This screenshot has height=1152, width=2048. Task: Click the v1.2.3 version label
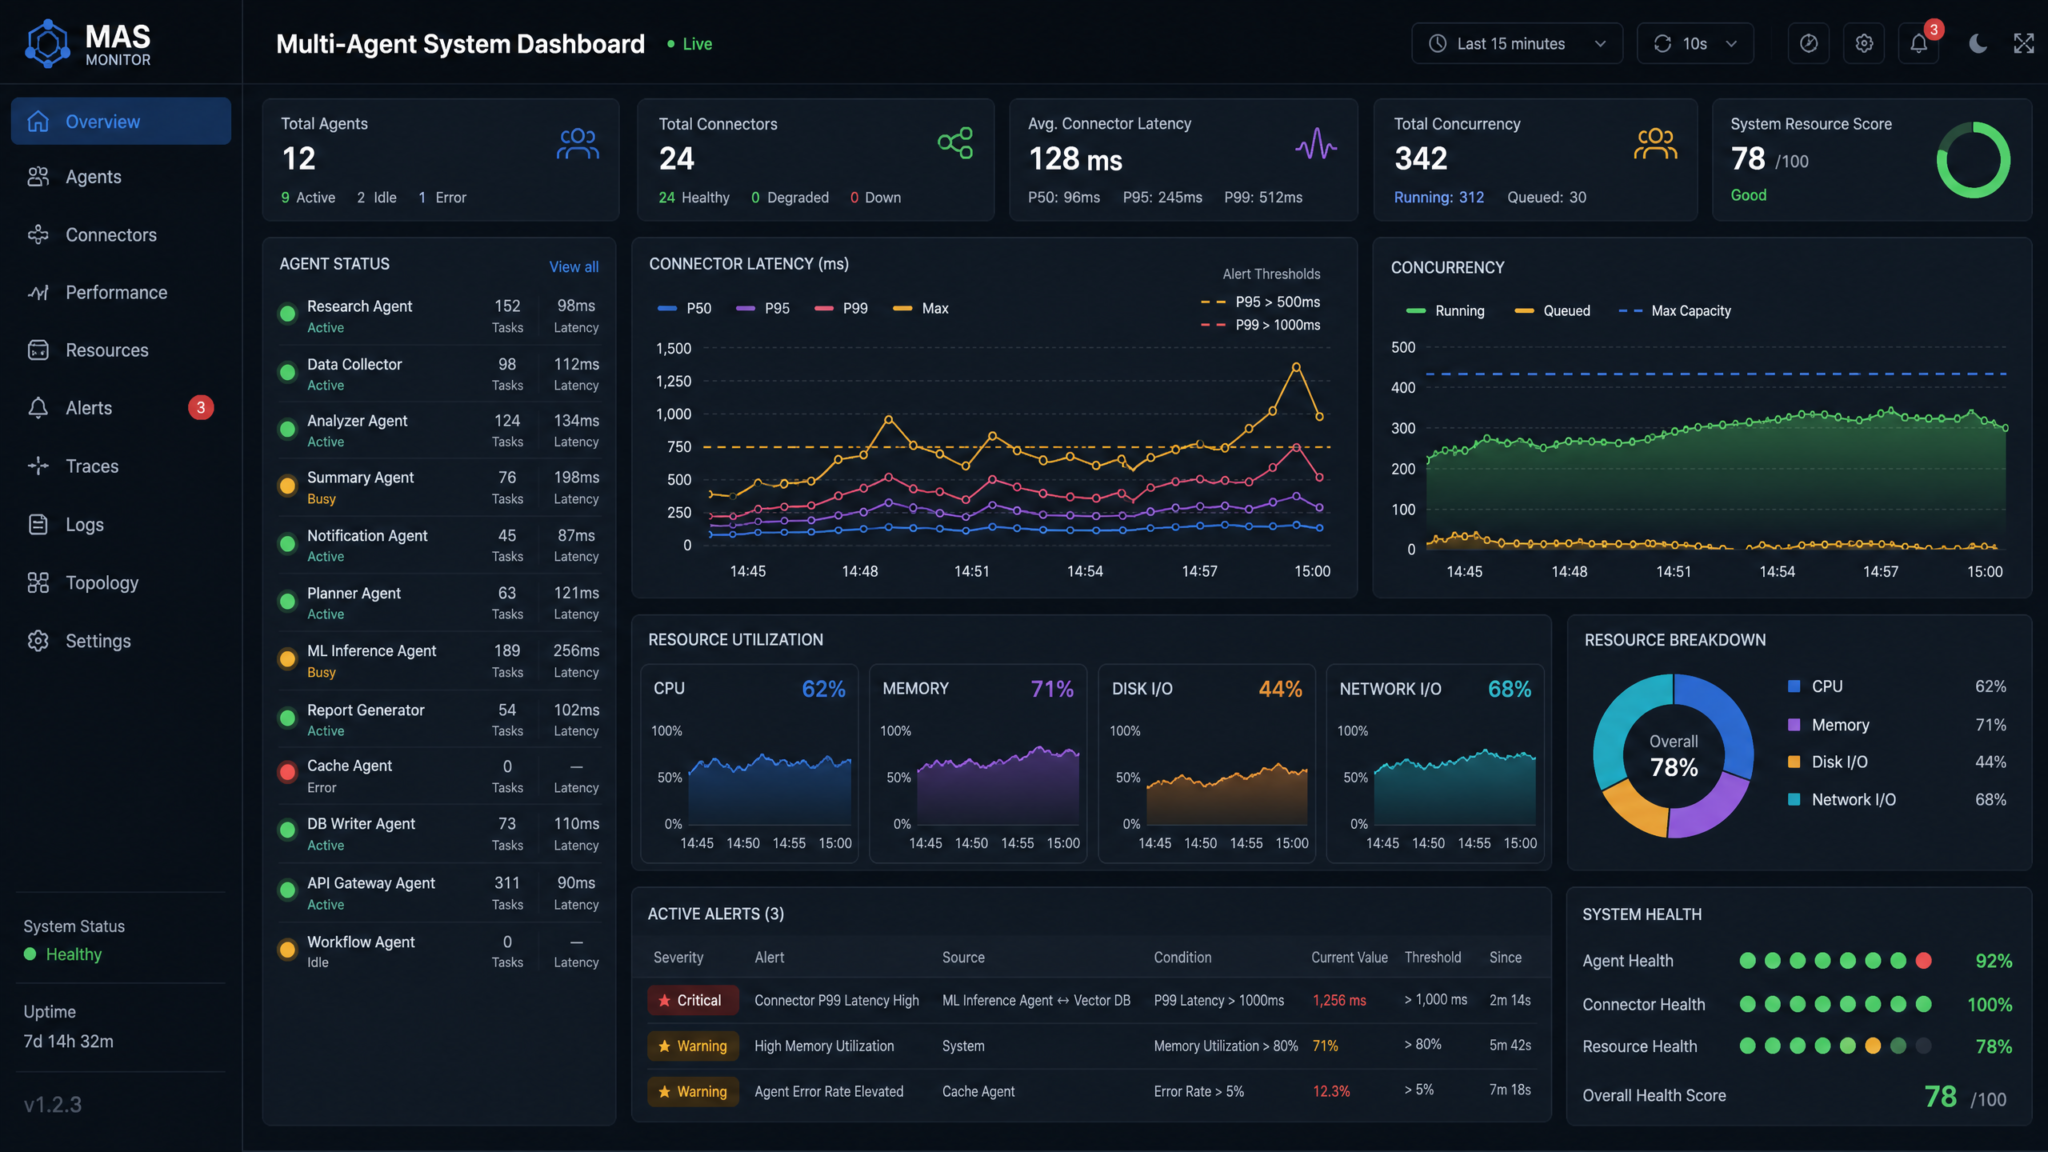[53, 1104]
